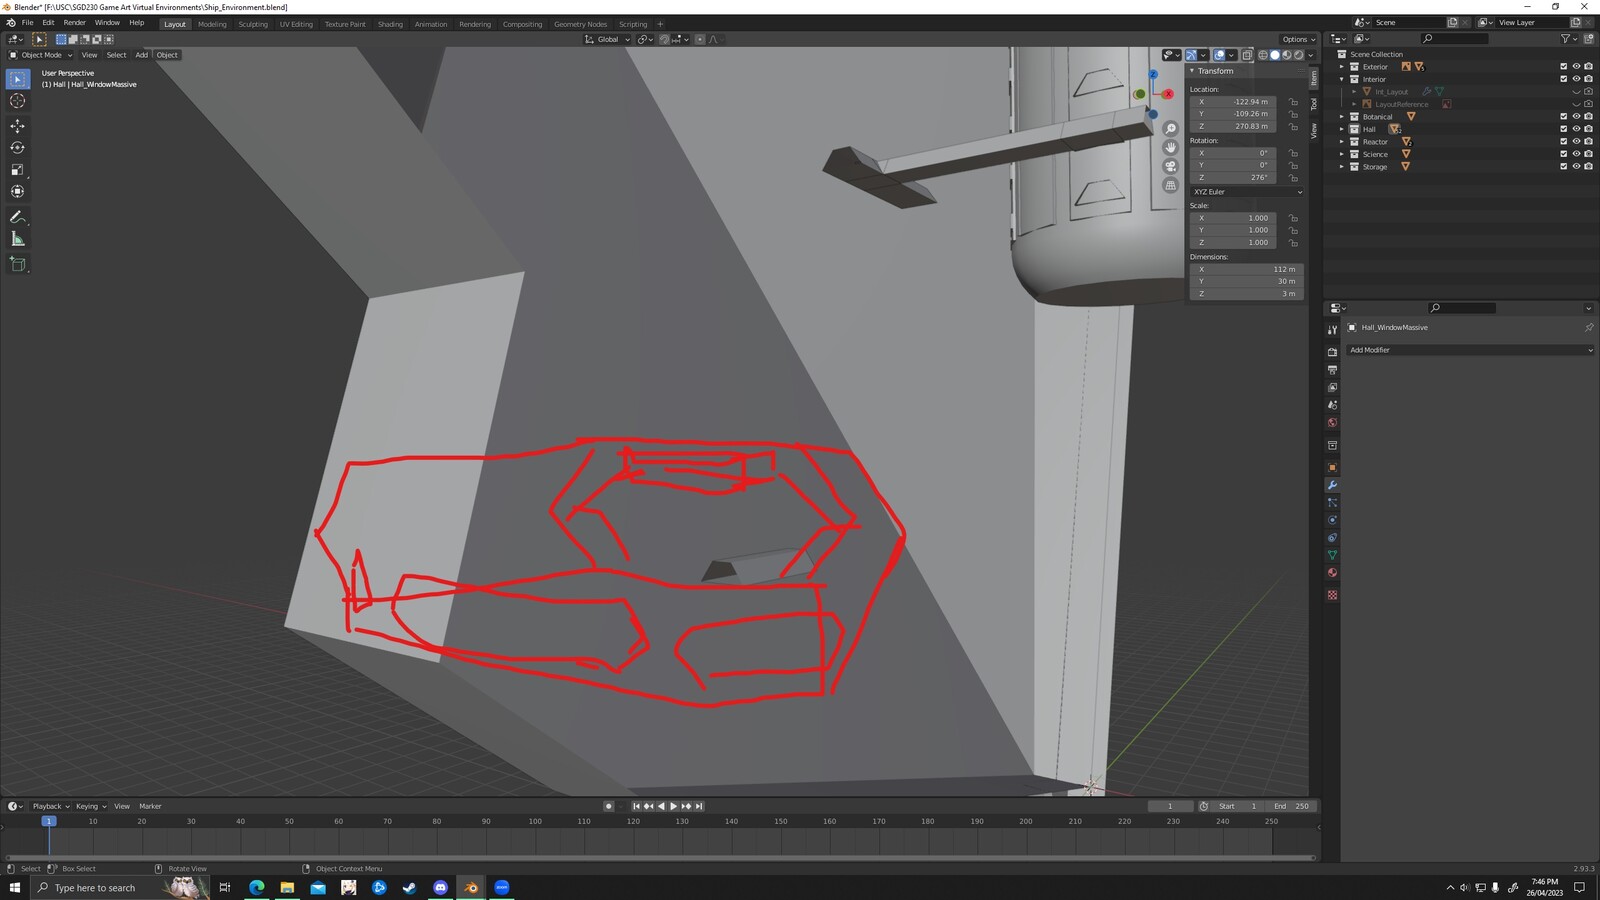Select the Cursor tool in the viewport toolbar
1600x900 pixels.
tap(18, 101)
